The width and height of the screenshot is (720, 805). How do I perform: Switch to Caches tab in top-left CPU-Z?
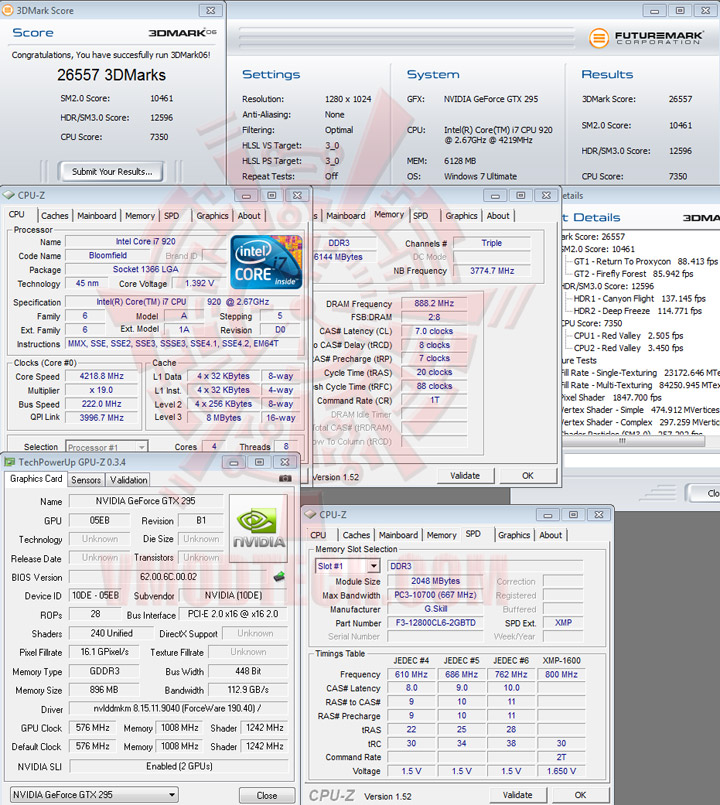point(54,216)
